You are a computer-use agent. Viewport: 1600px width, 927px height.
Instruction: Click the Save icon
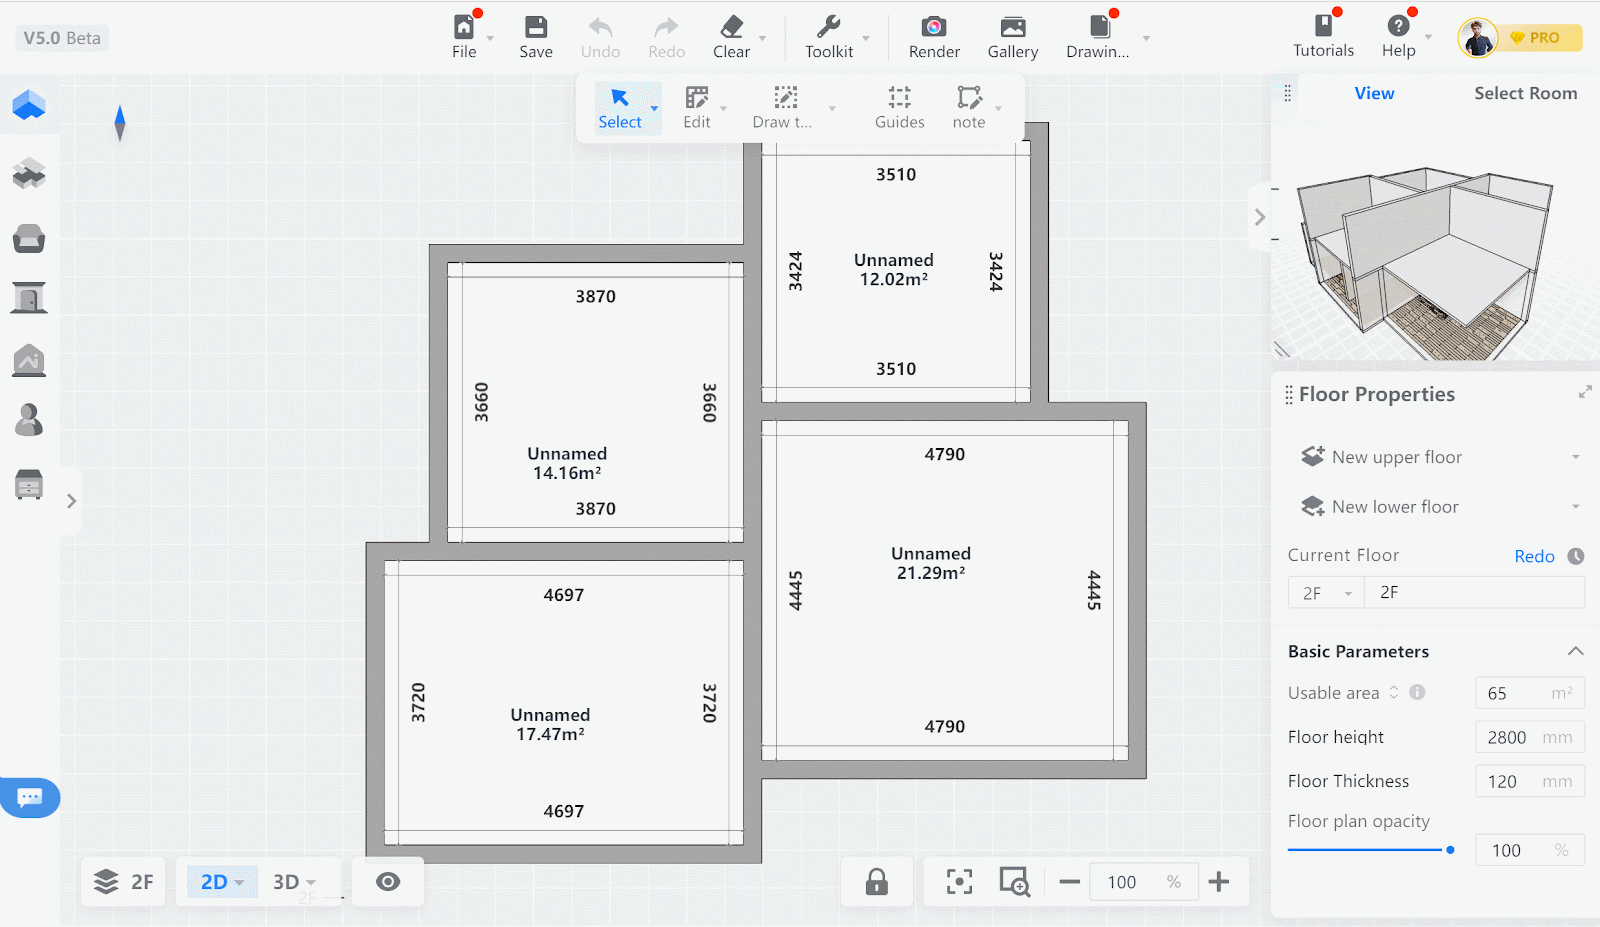(535, 37)
